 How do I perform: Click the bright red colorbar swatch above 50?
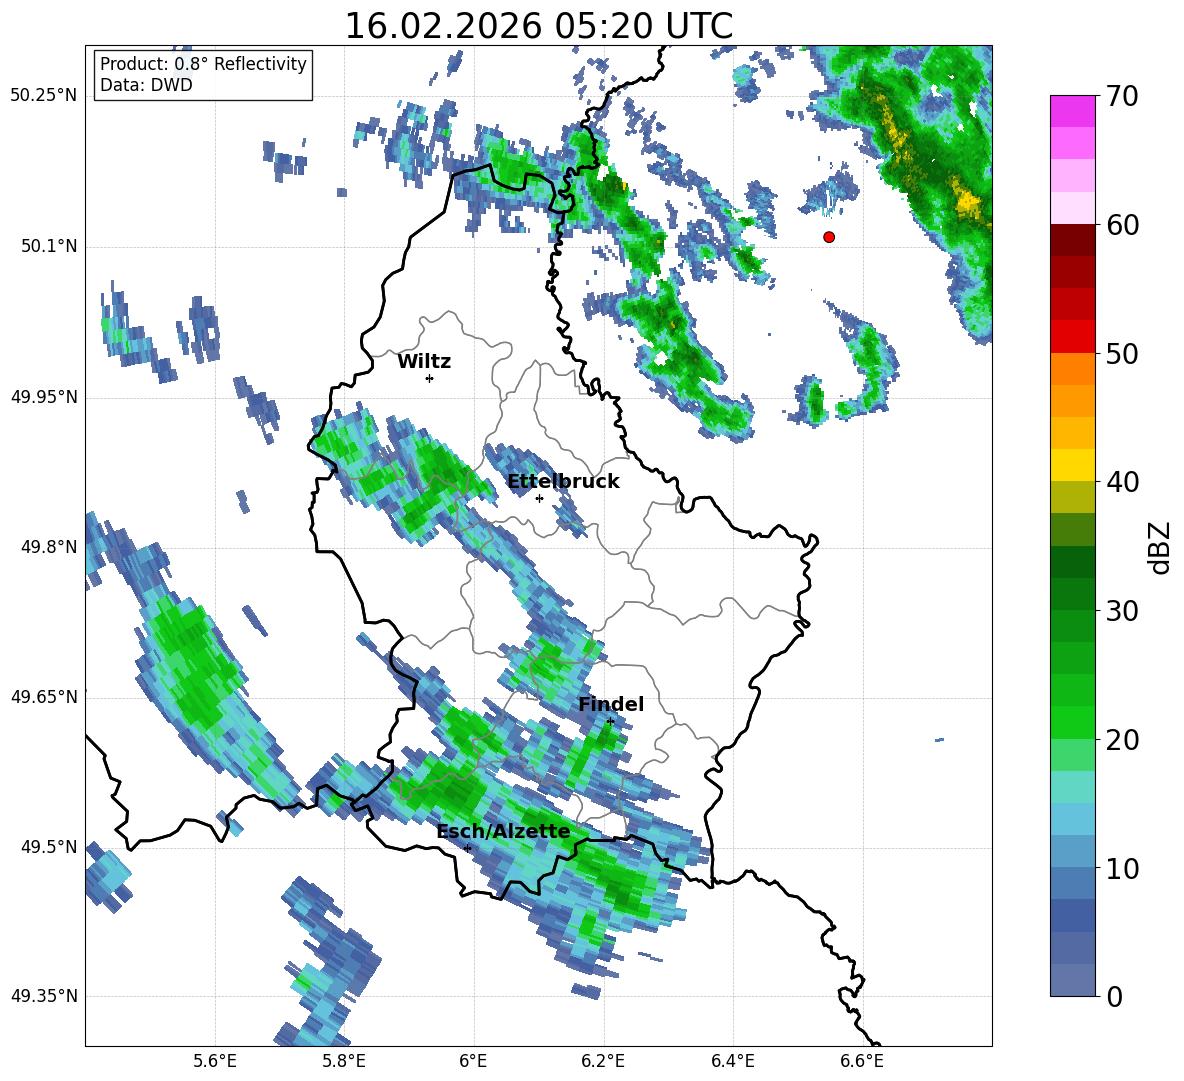[1072, 337]
